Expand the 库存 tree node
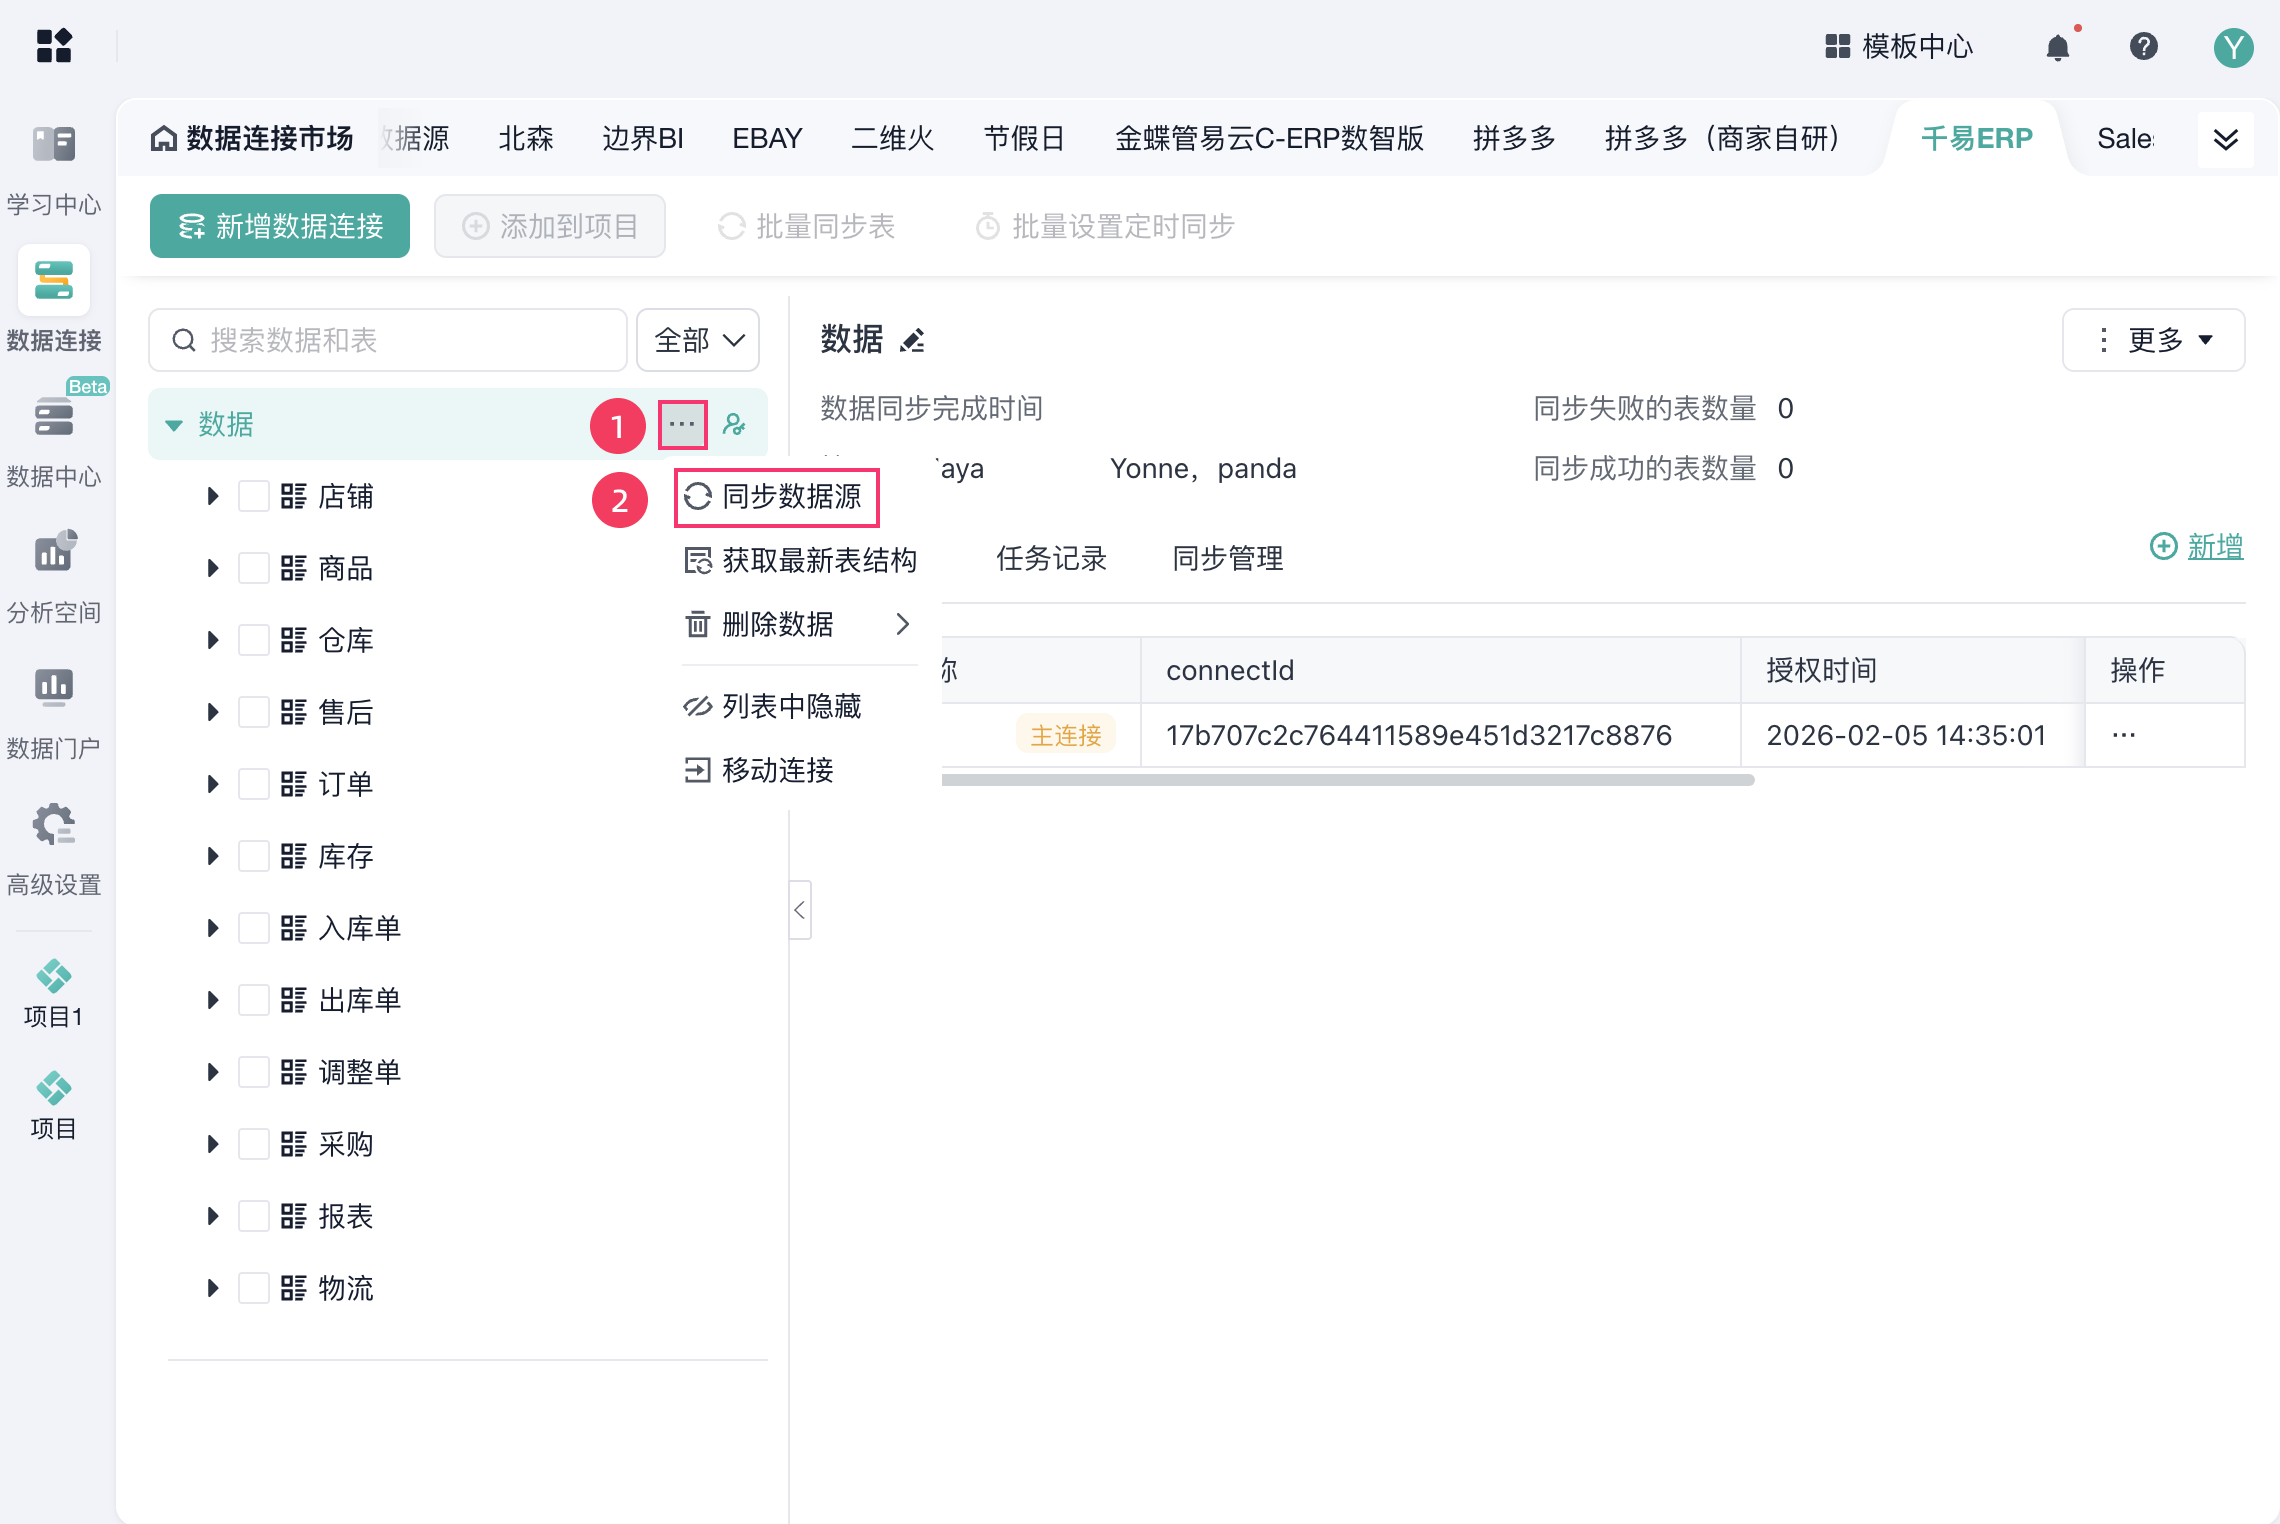This screenshot has width=2280, height=1524. click(212, 856)
